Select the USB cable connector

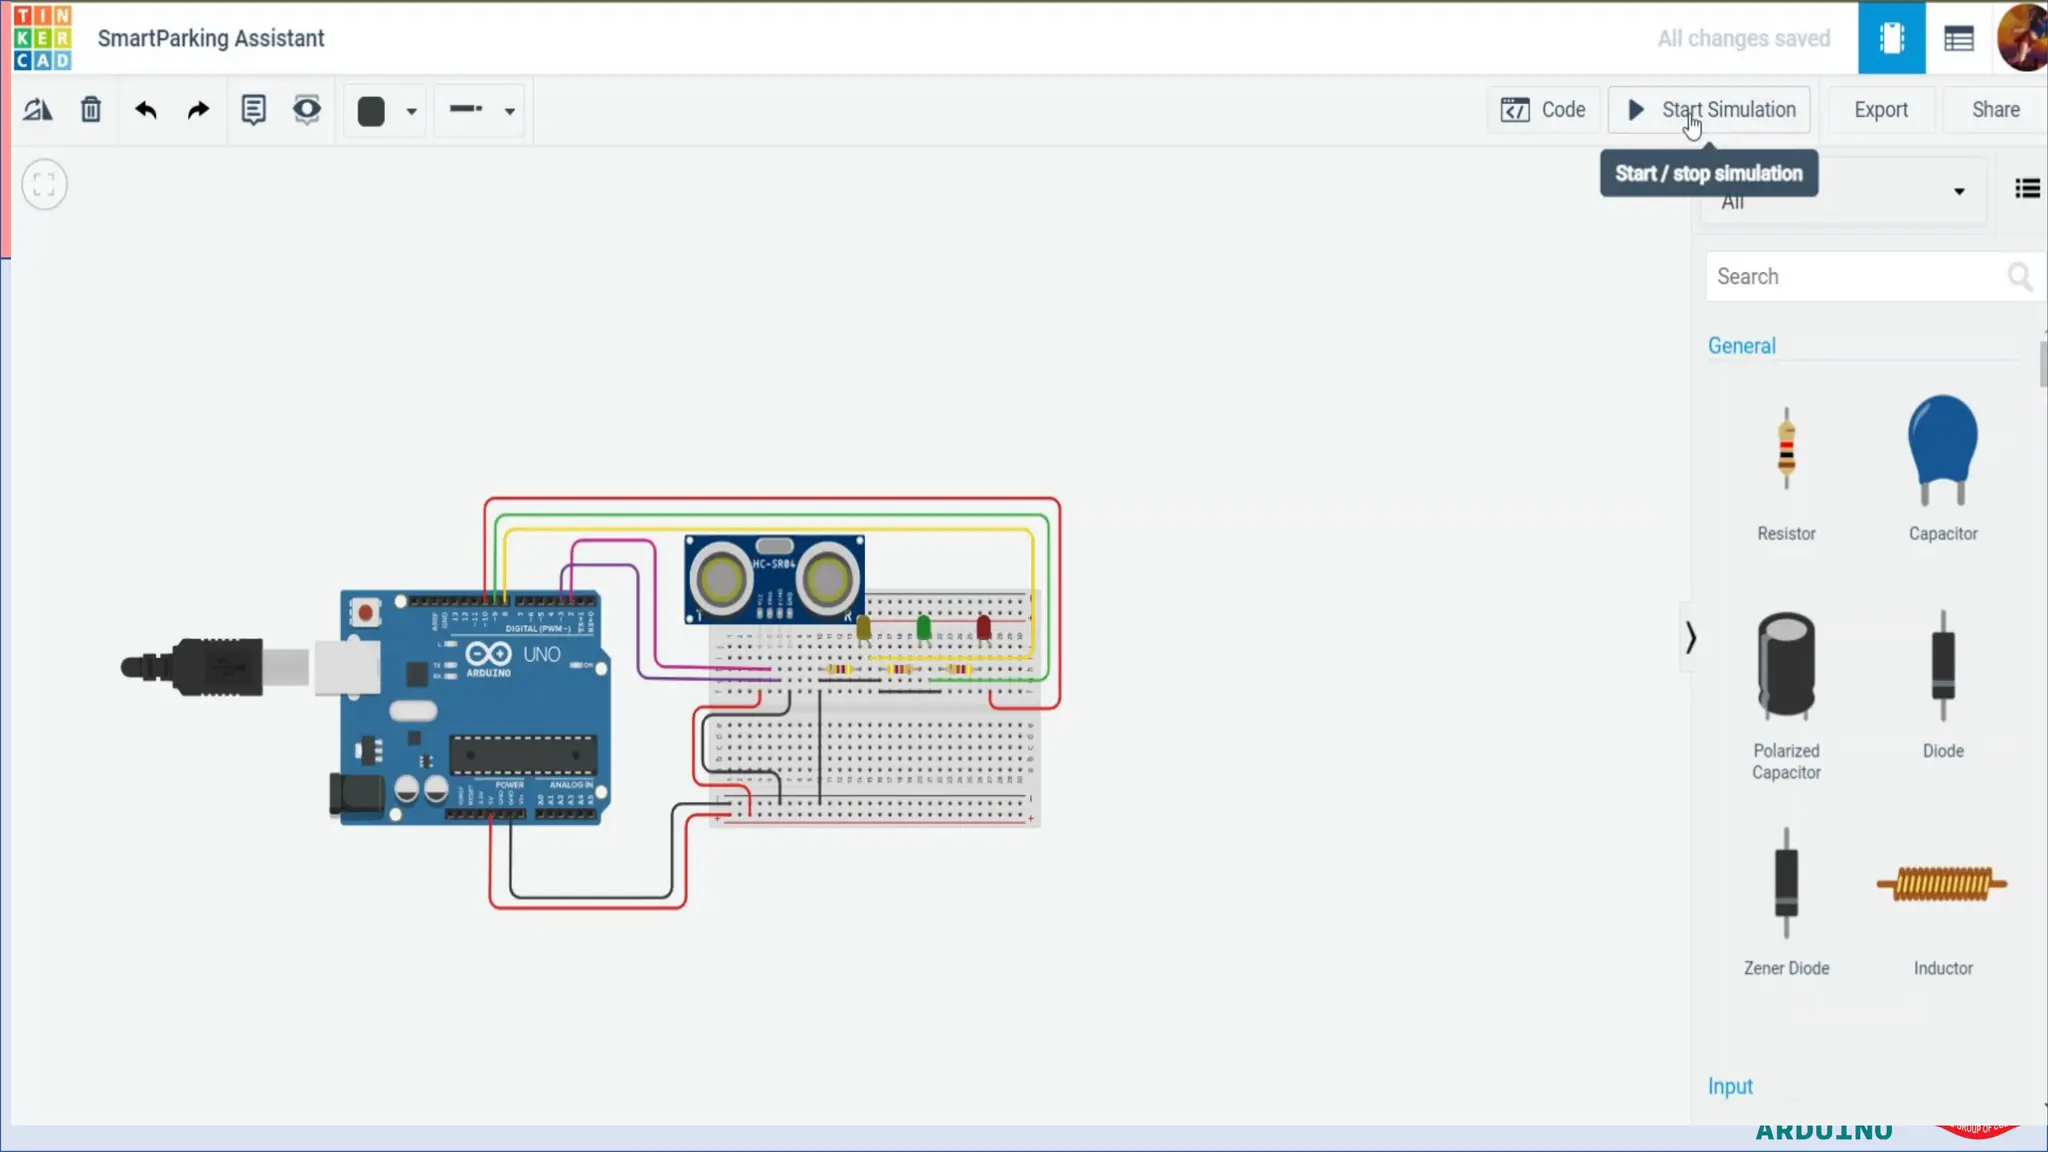[x=215, y=666]
